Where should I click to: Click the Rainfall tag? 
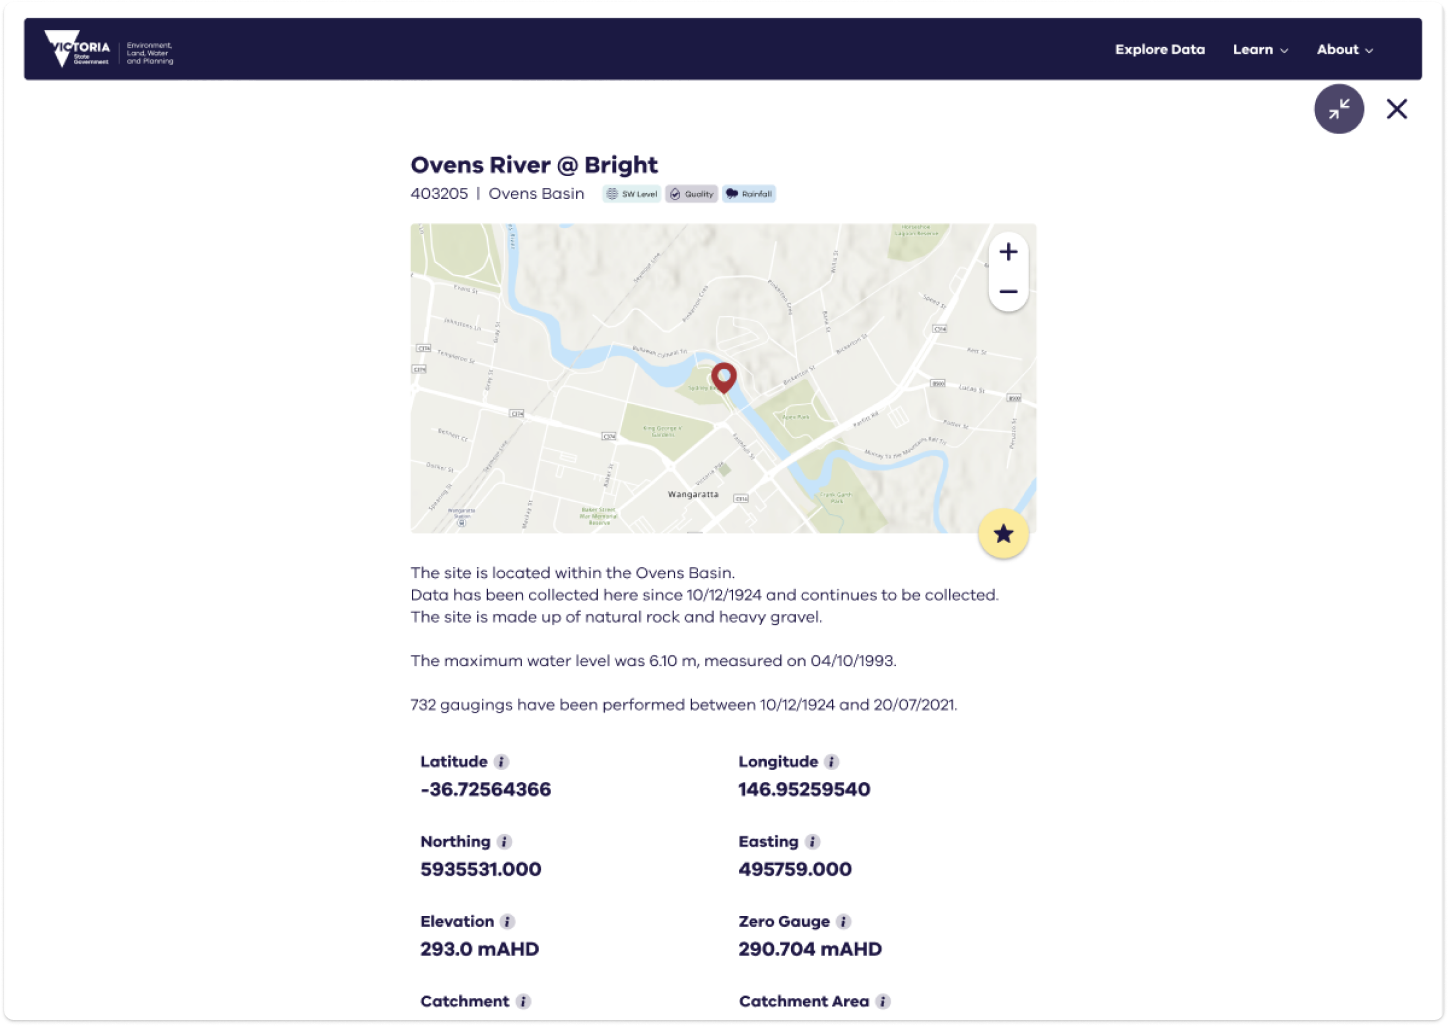click(749, 194)
